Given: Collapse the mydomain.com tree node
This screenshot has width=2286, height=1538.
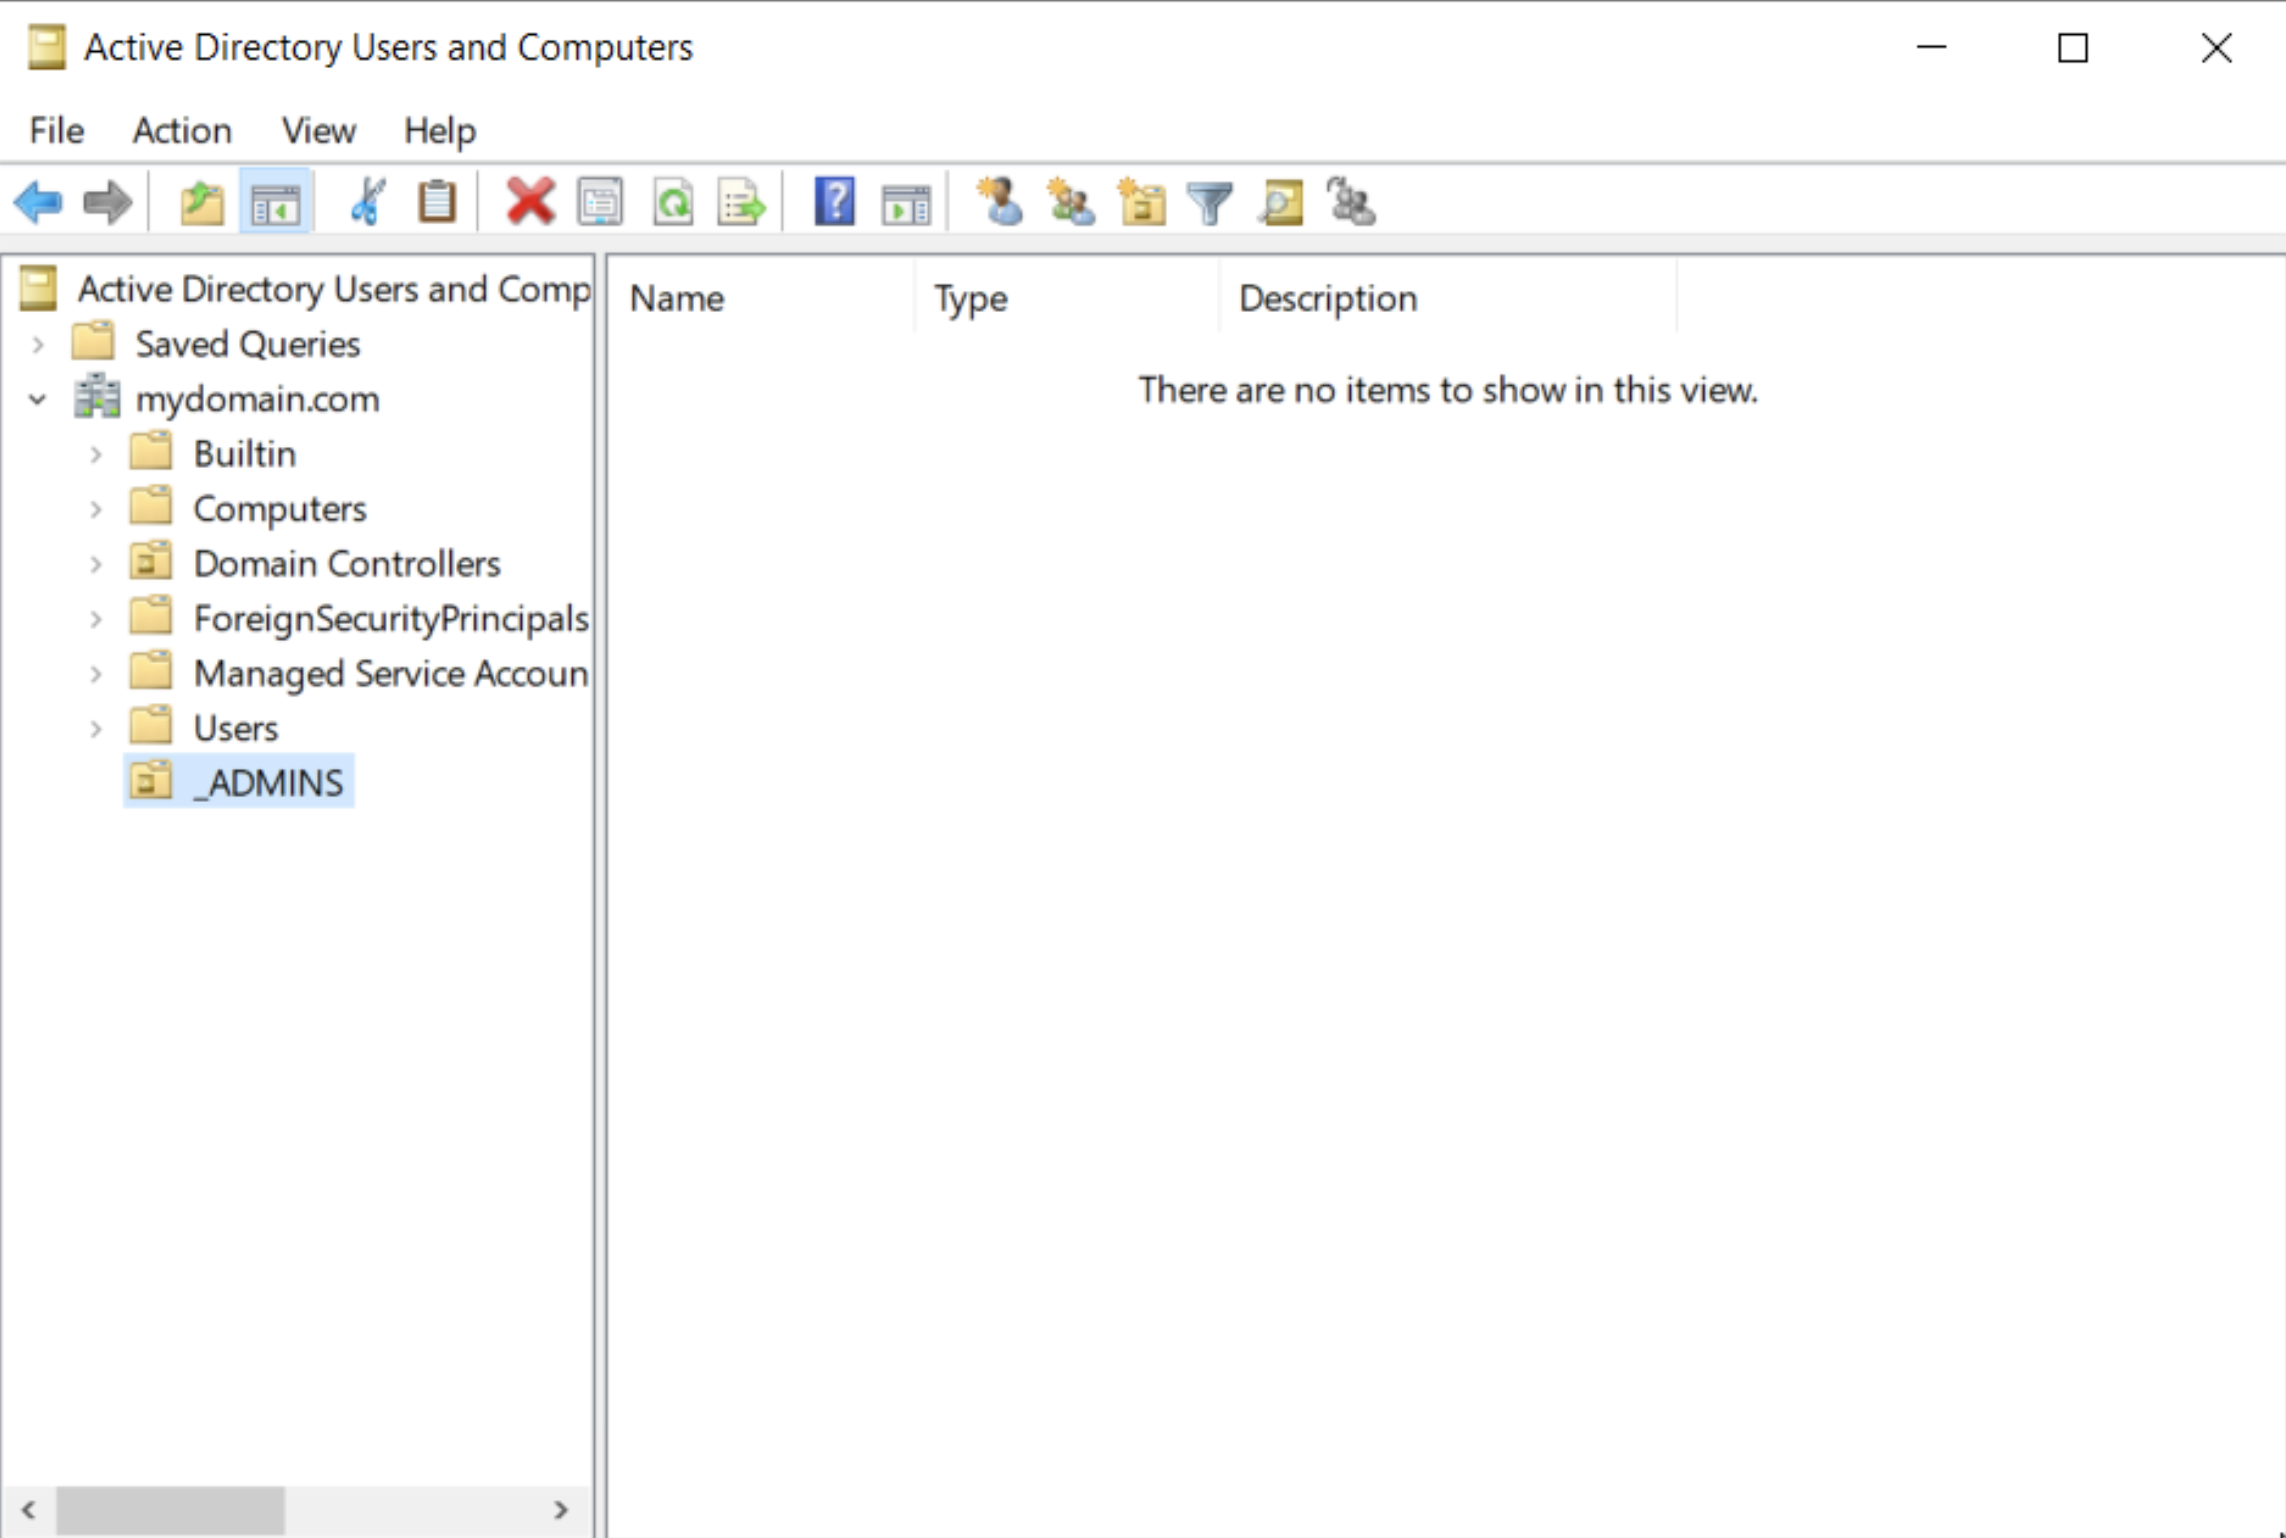Looking at the screenshot, I should 38,400.
